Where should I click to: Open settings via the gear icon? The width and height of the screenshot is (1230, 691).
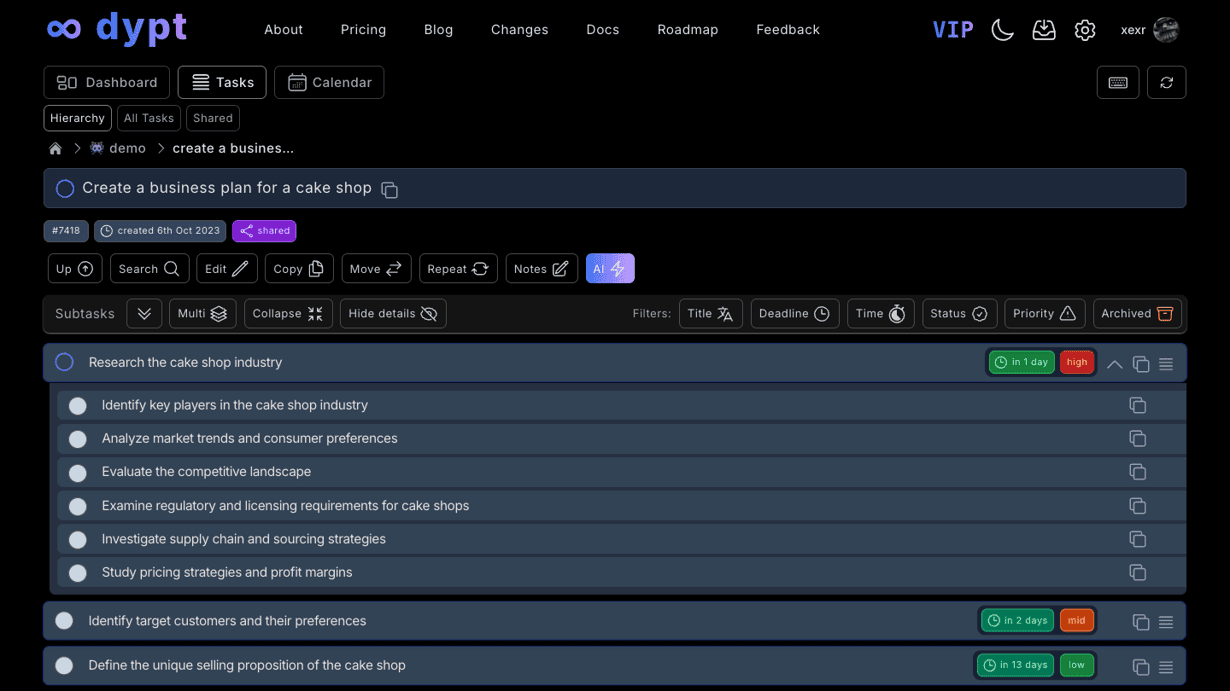pos(1085,30)
